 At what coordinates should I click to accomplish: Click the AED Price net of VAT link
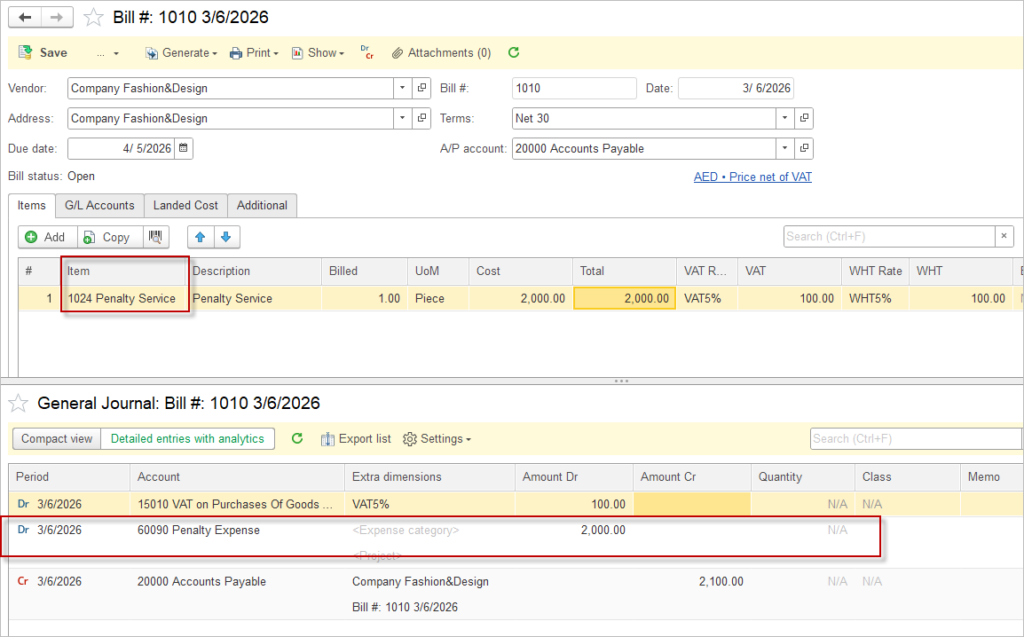[753, 177]
